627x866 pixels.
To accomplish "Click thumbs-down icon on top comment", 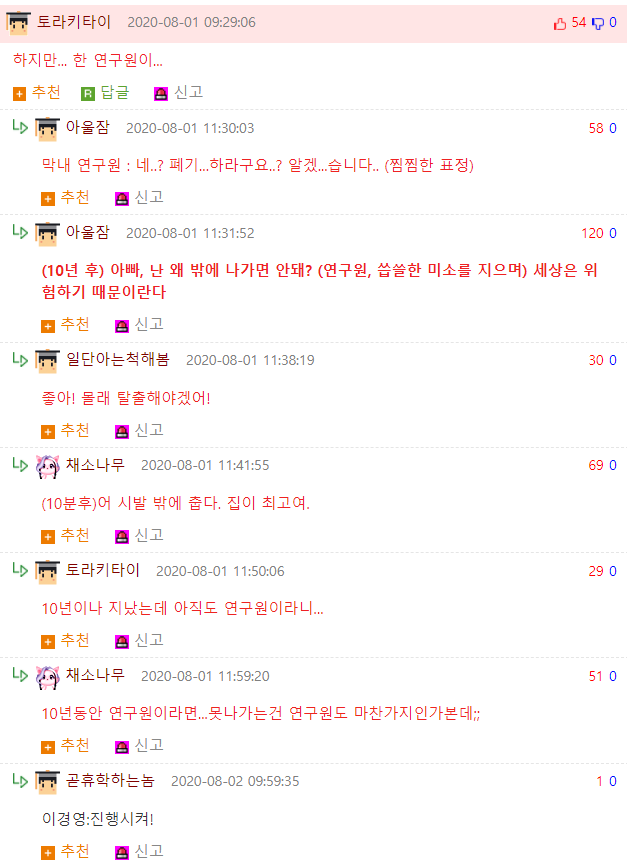I will pos(598,23).
